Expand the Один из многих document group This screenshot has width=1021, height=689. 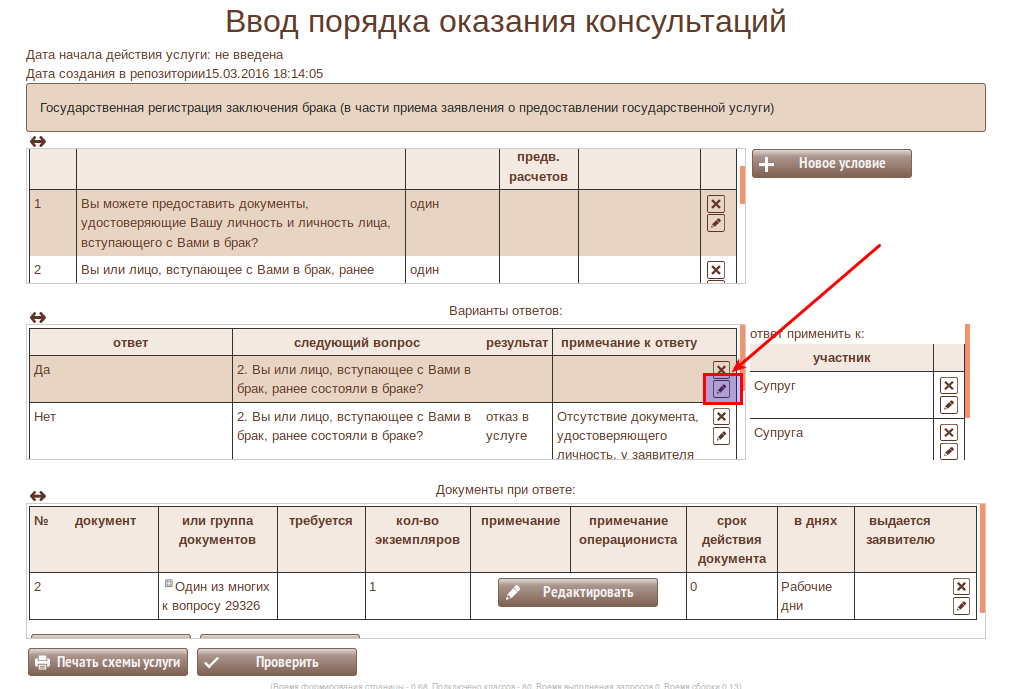168,584
